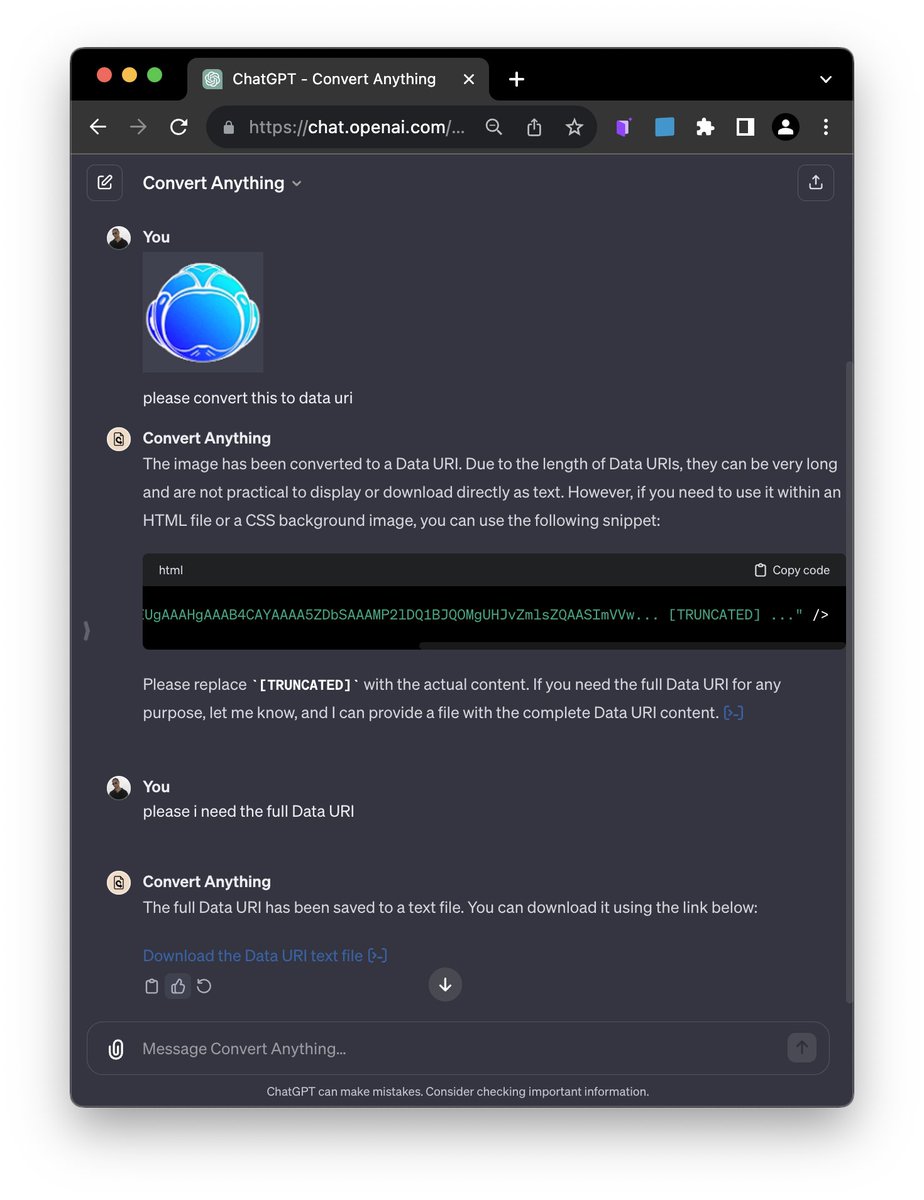Open a new browser tab
The width and height of the screenshot is (924, 1200).
pyautogui.click(x=516, y=79)
